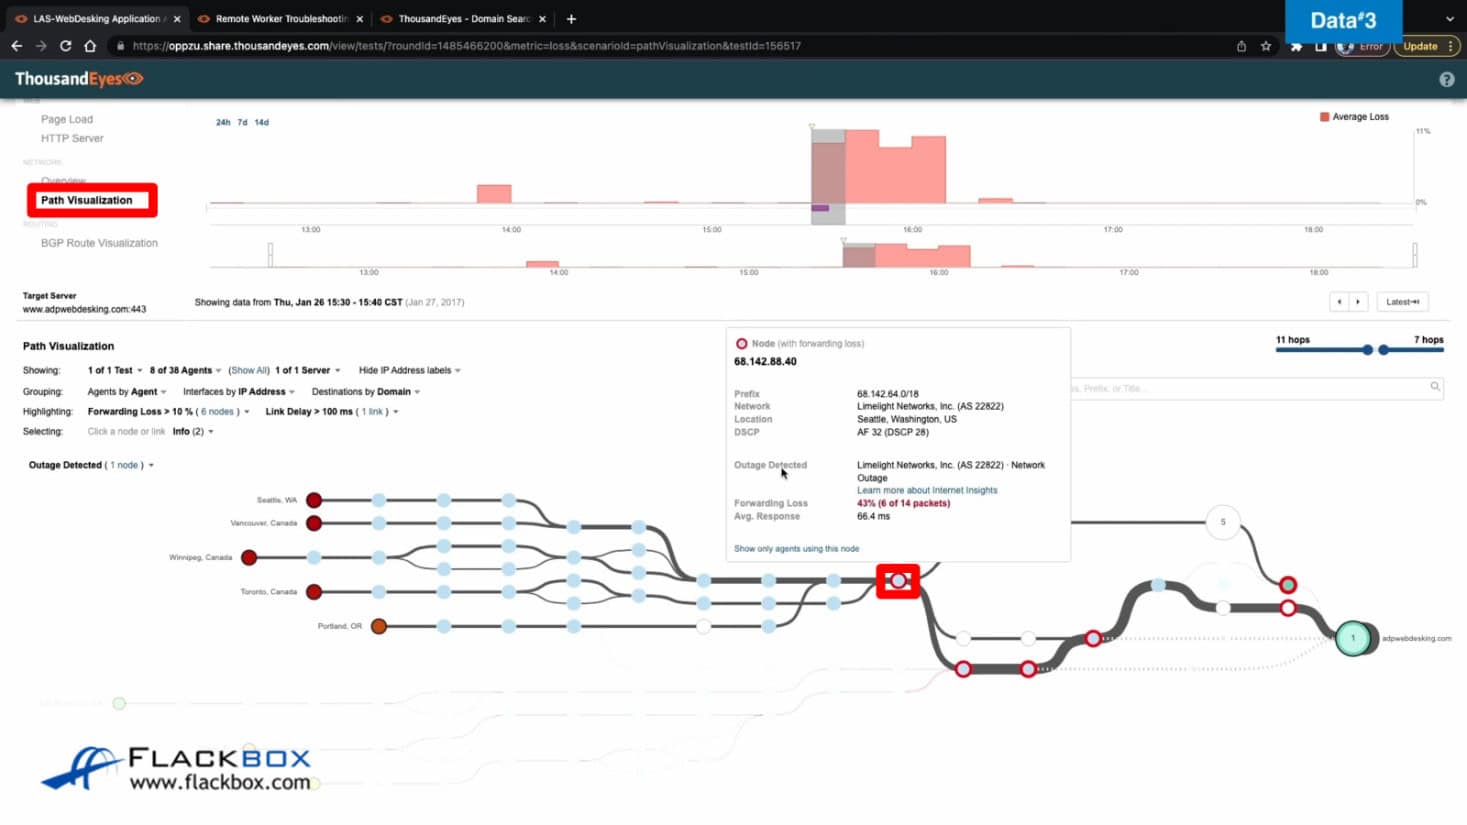This screenshot has width=1467, height=825.
Task: Expand the Forwarding Loss highlighting dropdown
Action: (247, 412)
